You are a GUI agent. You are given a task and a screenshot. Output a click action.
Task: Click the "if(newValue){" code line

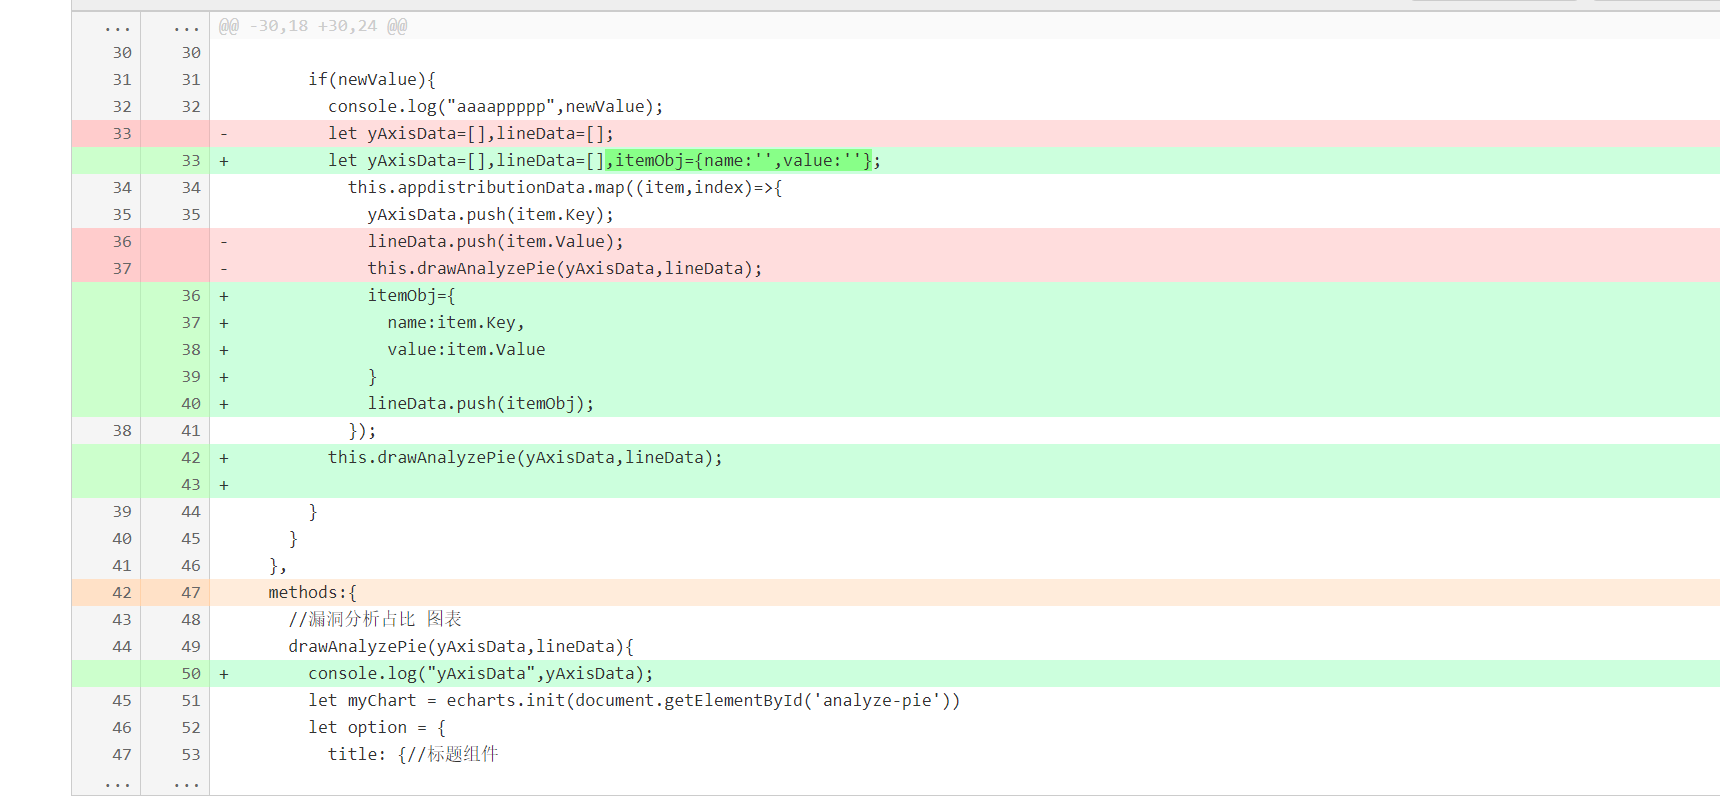pyautogui.click(x=372, y=79)
